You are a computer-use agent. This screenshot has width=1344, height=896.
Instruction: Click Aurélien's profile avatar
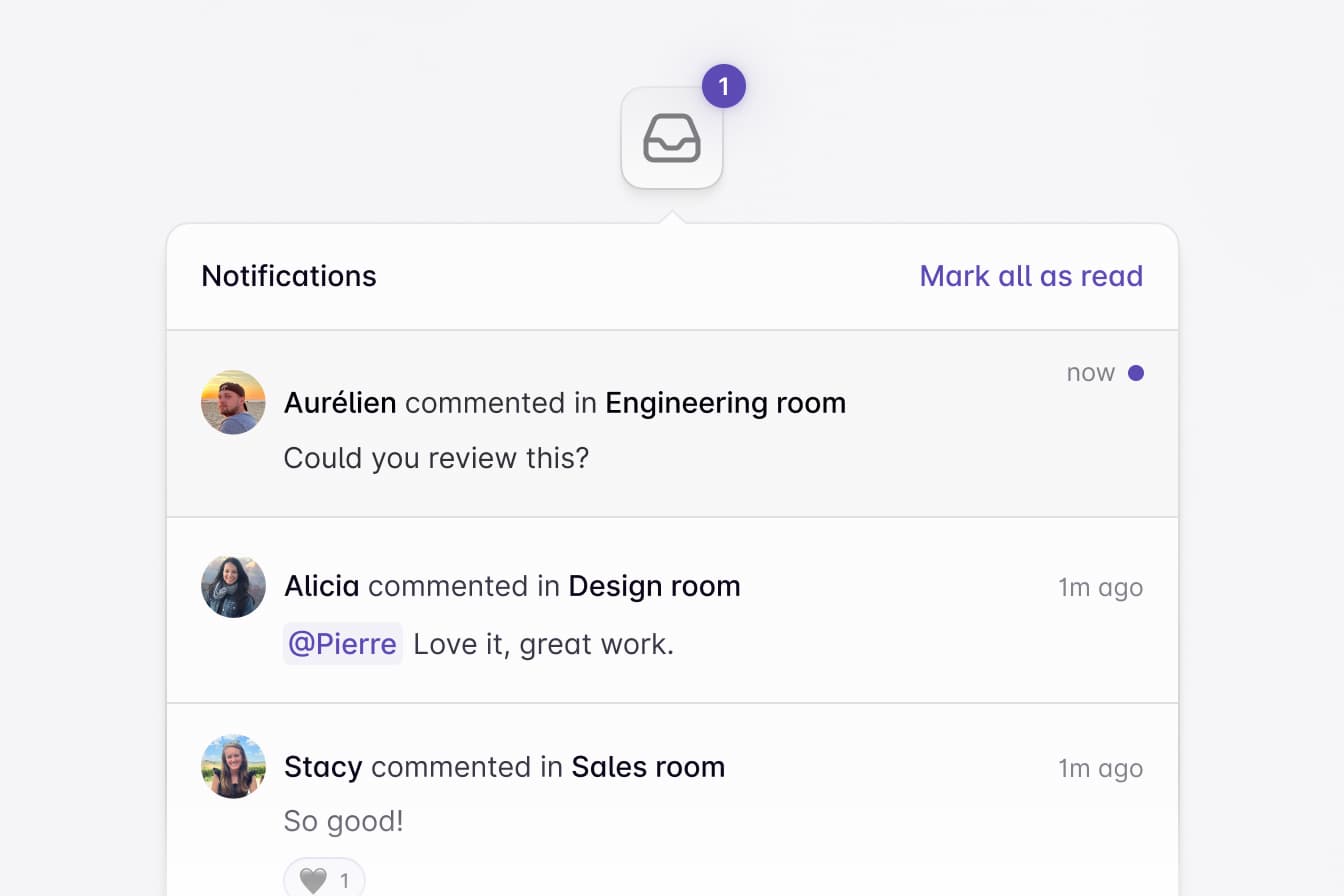click(x=233, y=402)
